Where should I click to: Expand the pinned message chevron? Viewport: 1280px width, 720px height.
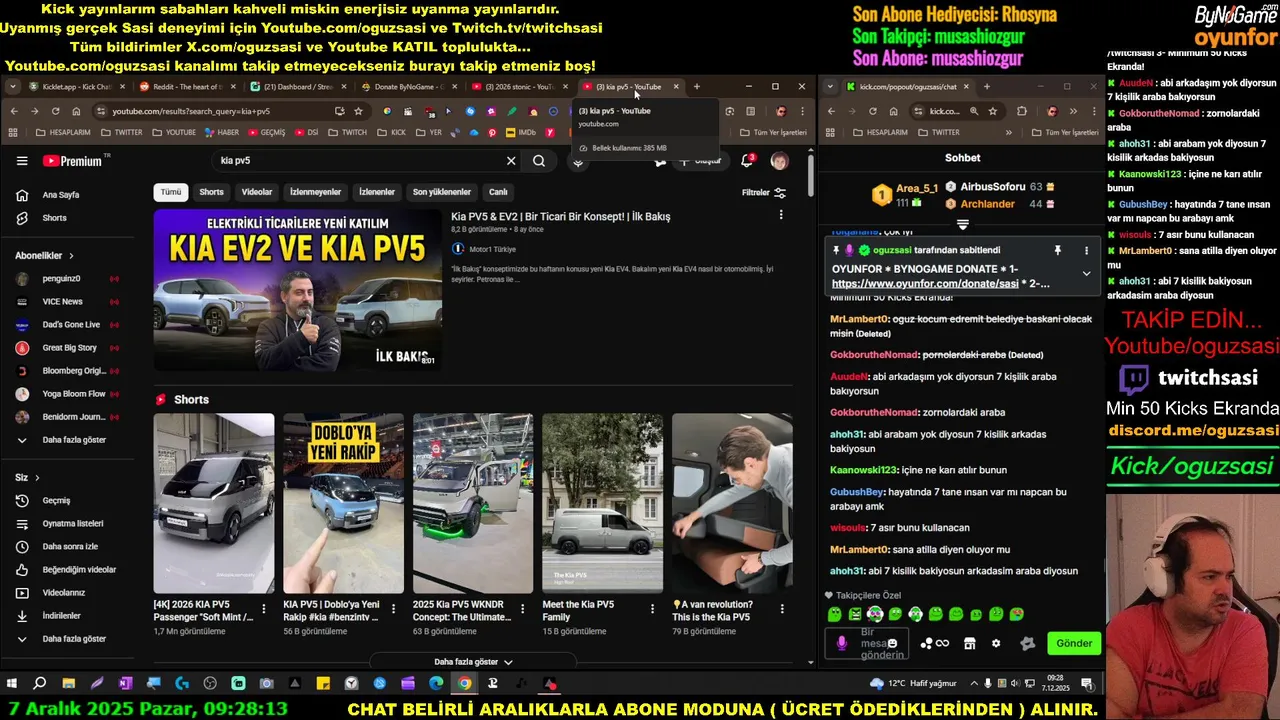[1086, 273]
